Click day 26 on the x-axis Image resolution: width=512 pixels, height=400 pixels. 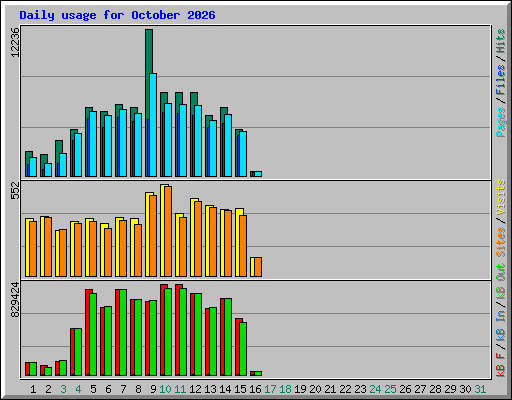pyautogui.click(x=405, y=389)
